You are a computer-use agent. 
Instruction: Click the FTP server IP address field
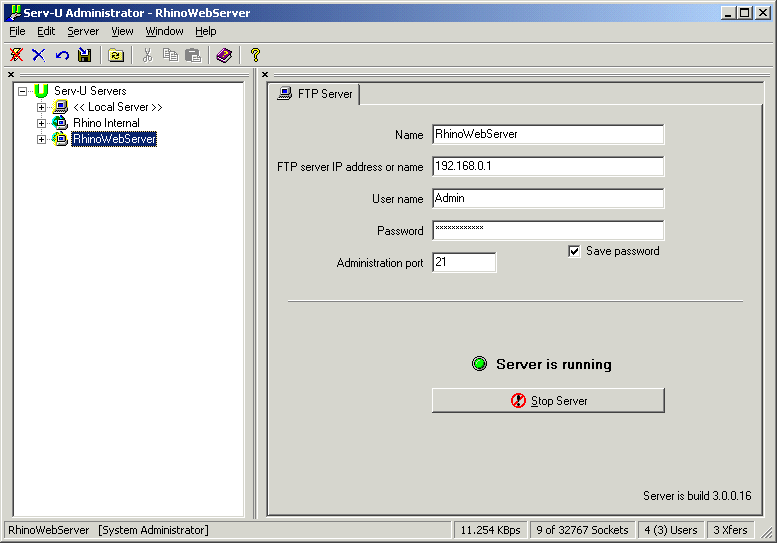click(547, 167)
